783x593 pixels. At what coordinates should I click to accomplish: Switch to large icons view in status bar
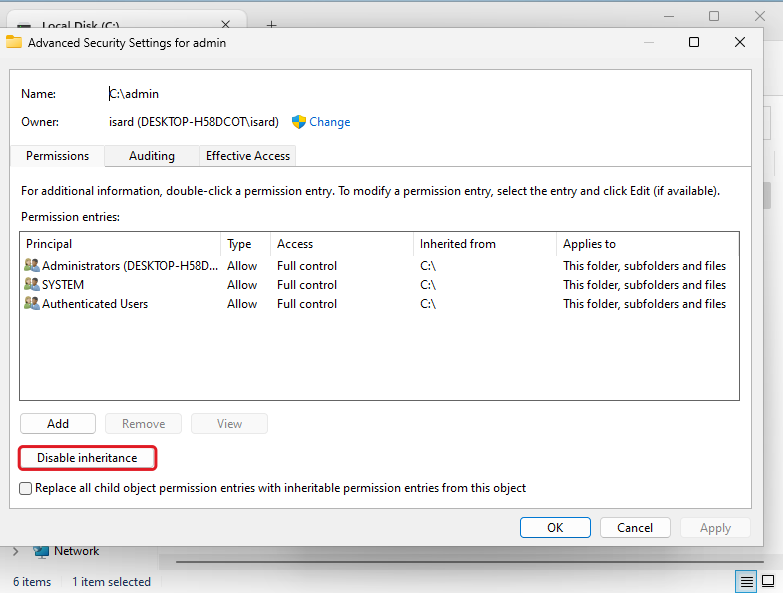tap(768, 582)
